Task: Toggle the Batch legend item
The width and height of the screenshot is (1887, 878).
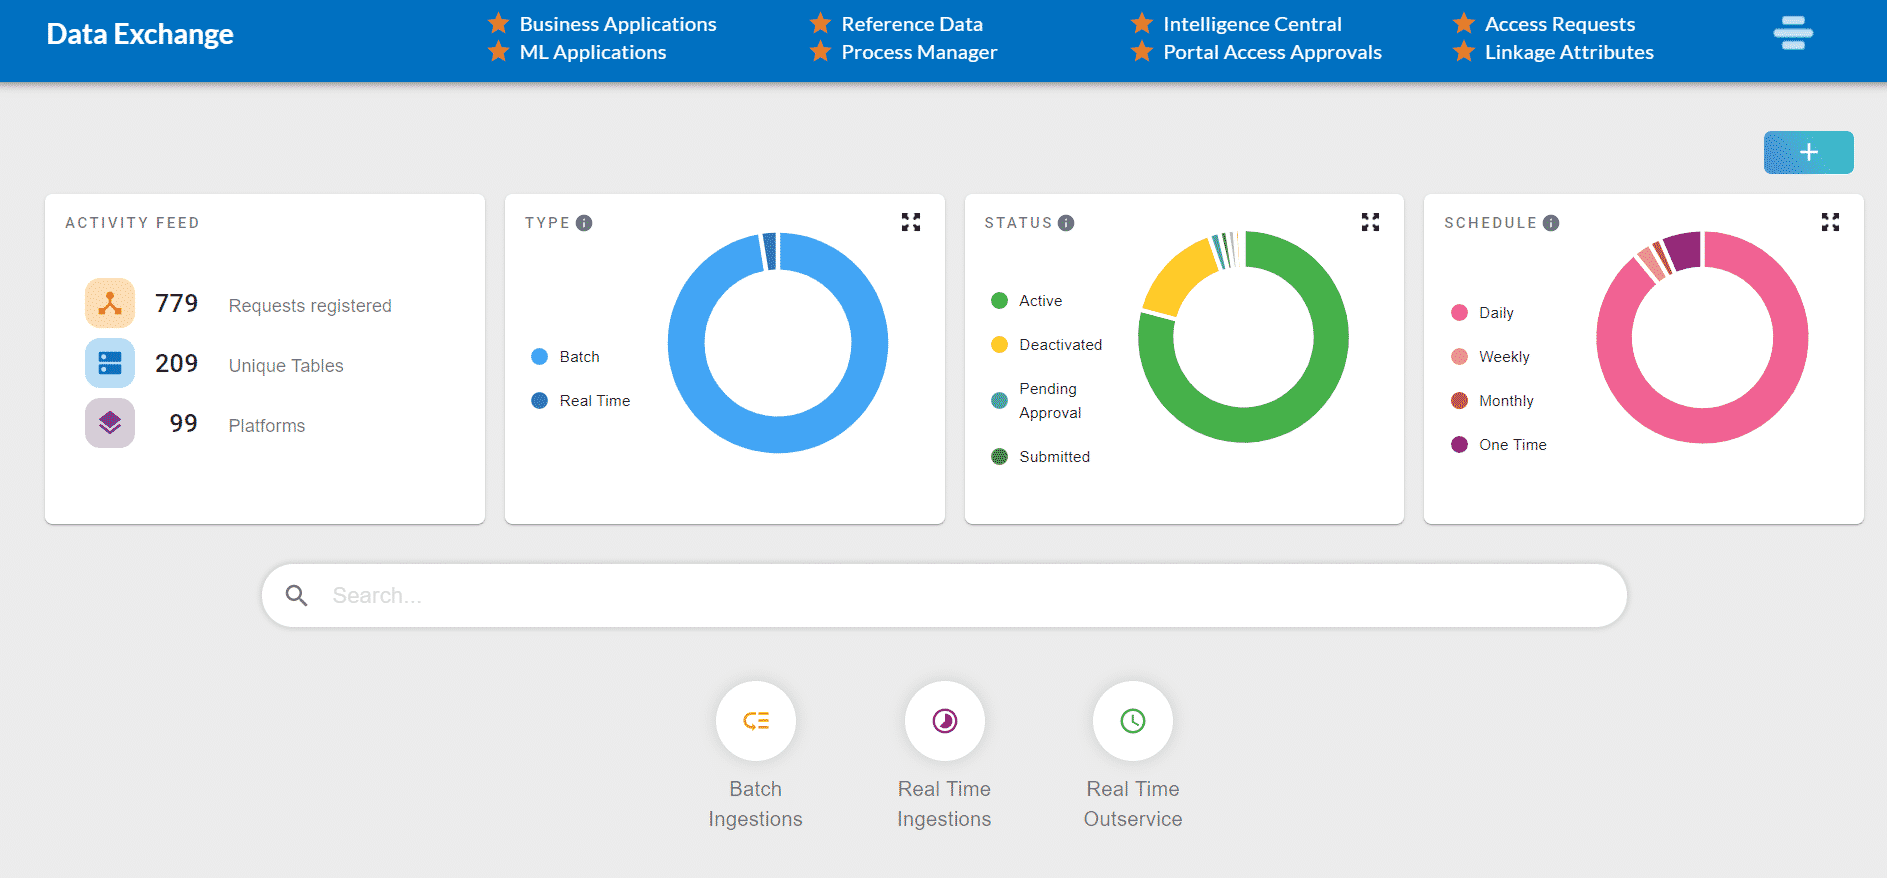Action: (566, 357)
